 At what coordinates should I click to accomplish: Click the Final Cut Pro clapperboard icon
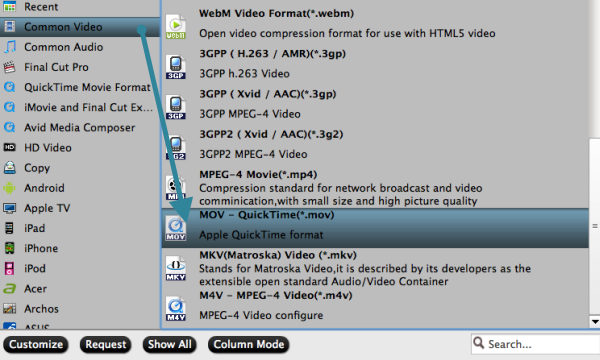[10, 67]
